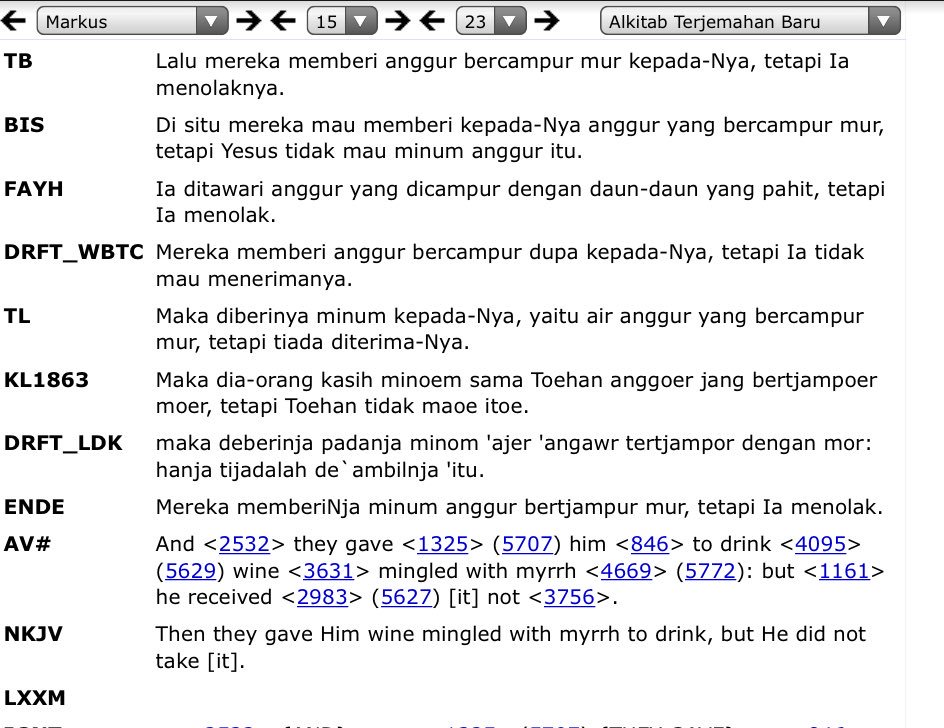Open the verse 23 dropdown
944x728 pixels.
[491, 21]
